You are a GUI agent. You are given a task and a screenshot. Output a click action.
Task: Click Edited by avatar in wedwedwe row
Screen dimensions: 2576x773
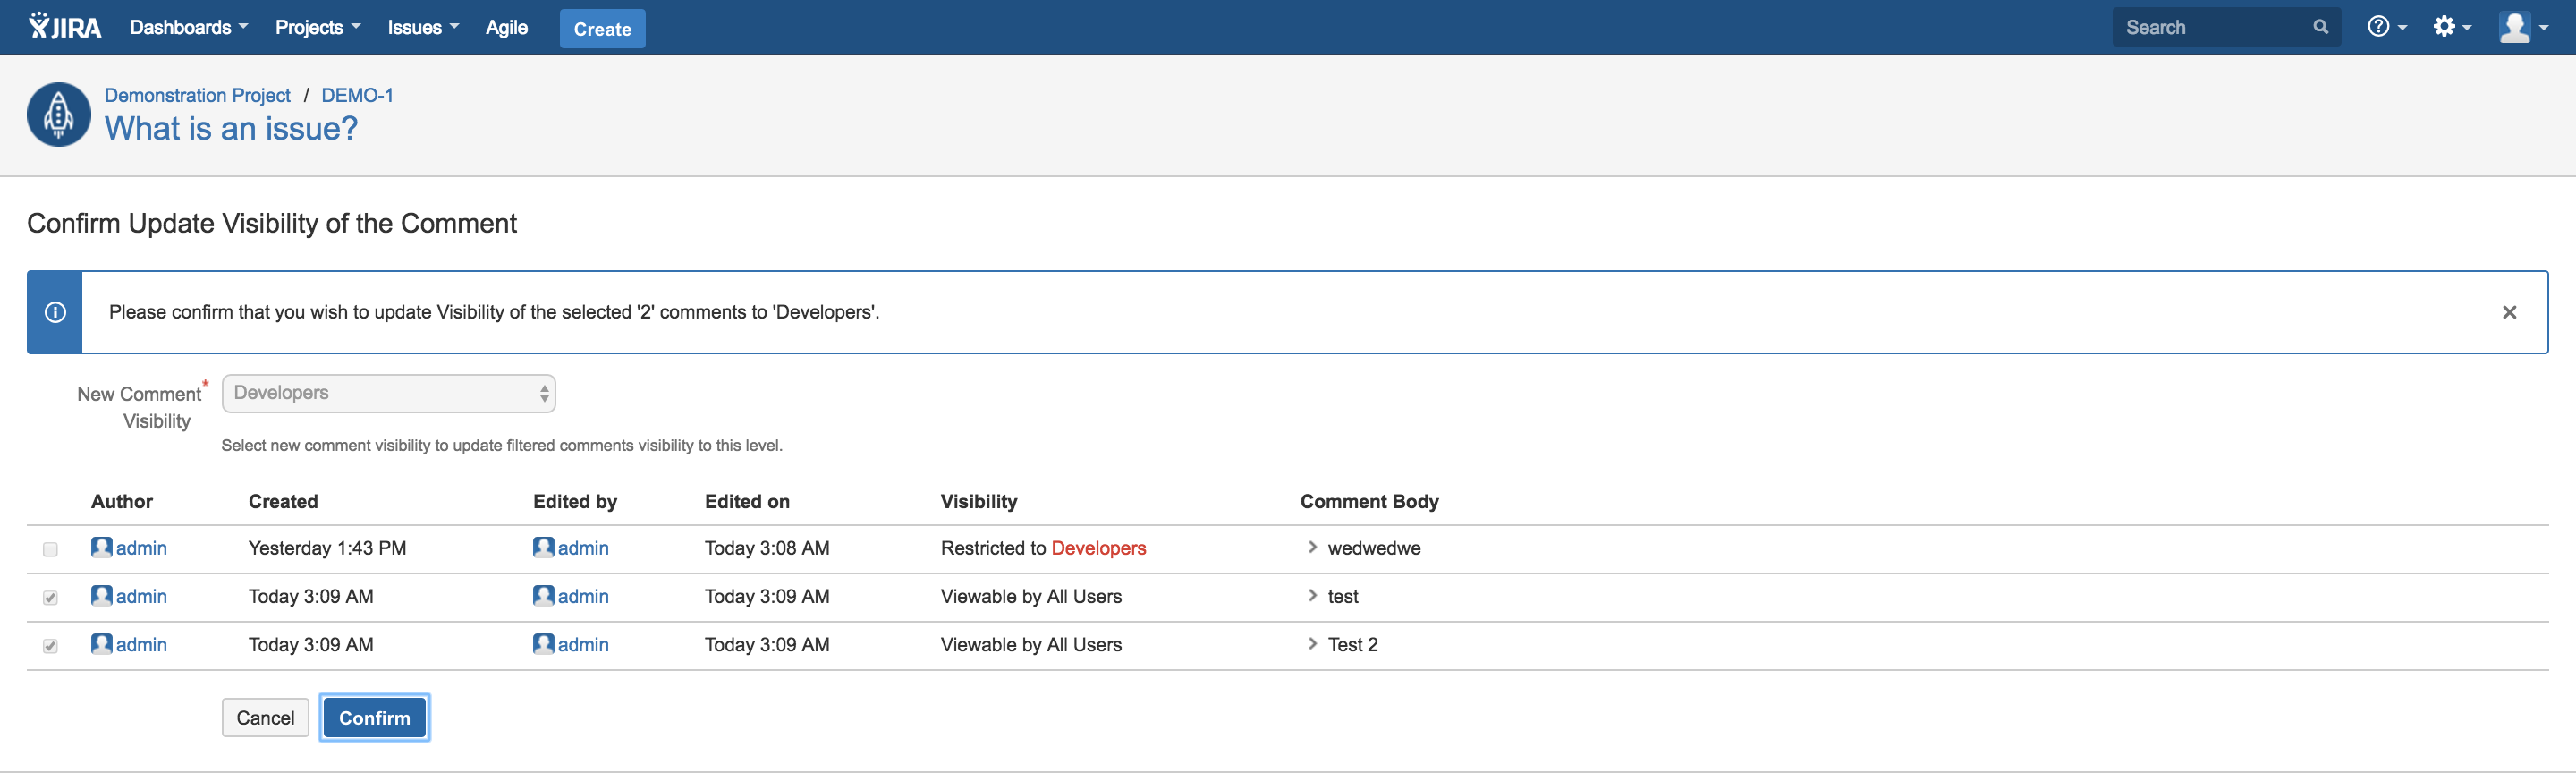(543, 547)
